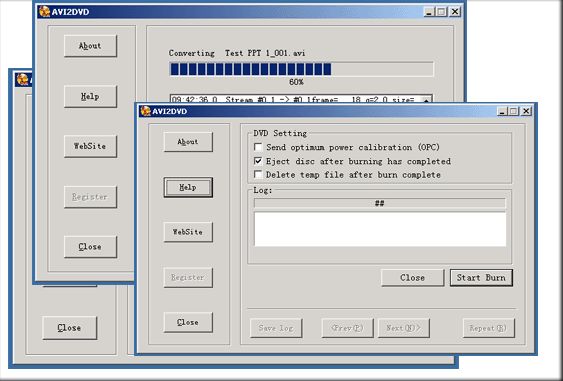Advance with the Next(N) button
Screen dimensions: 563x381
click(404, 328)
